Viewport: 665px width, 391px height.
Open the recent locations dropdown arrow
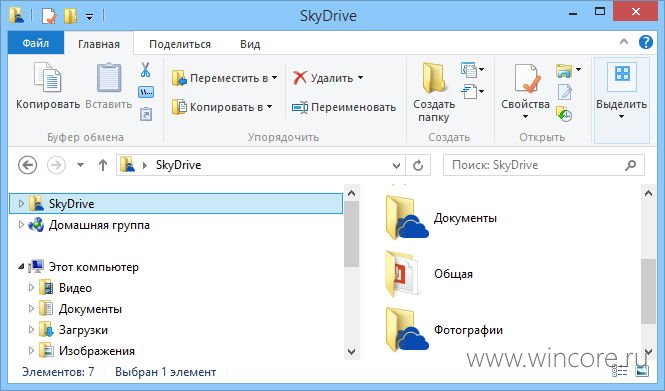tap(80, 165)
